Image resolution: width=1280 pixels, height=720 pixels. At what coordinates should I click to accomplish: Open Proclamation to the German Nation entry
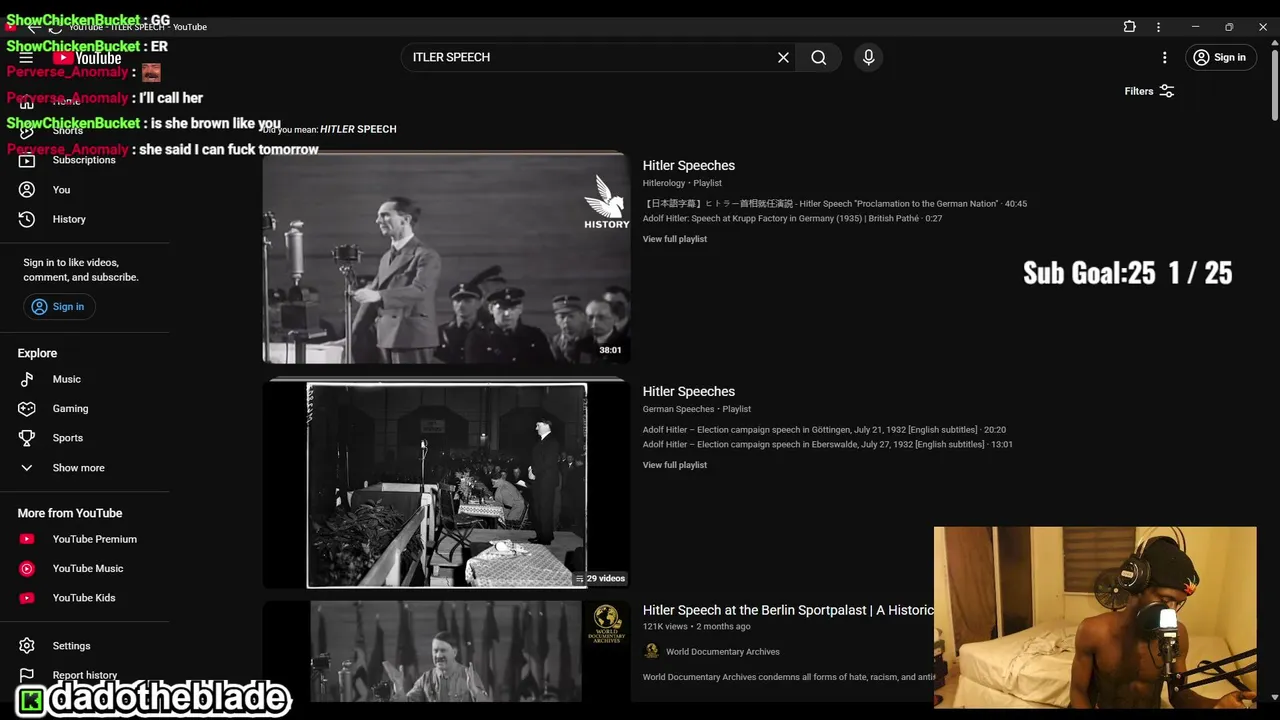[835, 204]
